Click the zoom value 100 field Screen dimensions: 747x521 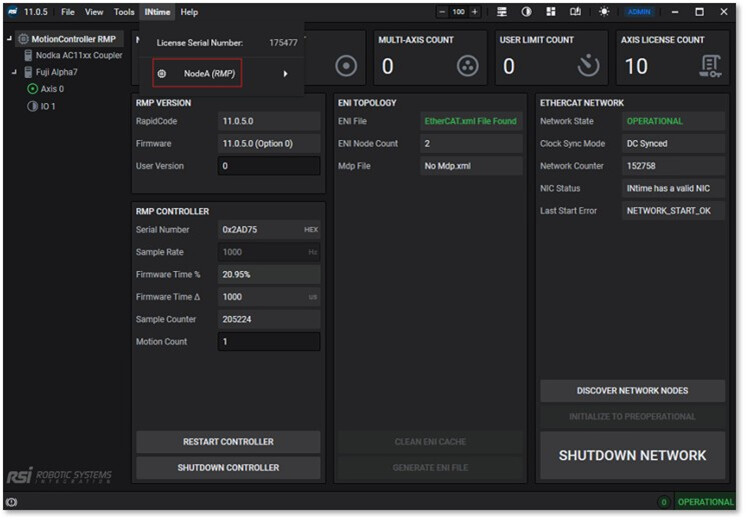458,12
